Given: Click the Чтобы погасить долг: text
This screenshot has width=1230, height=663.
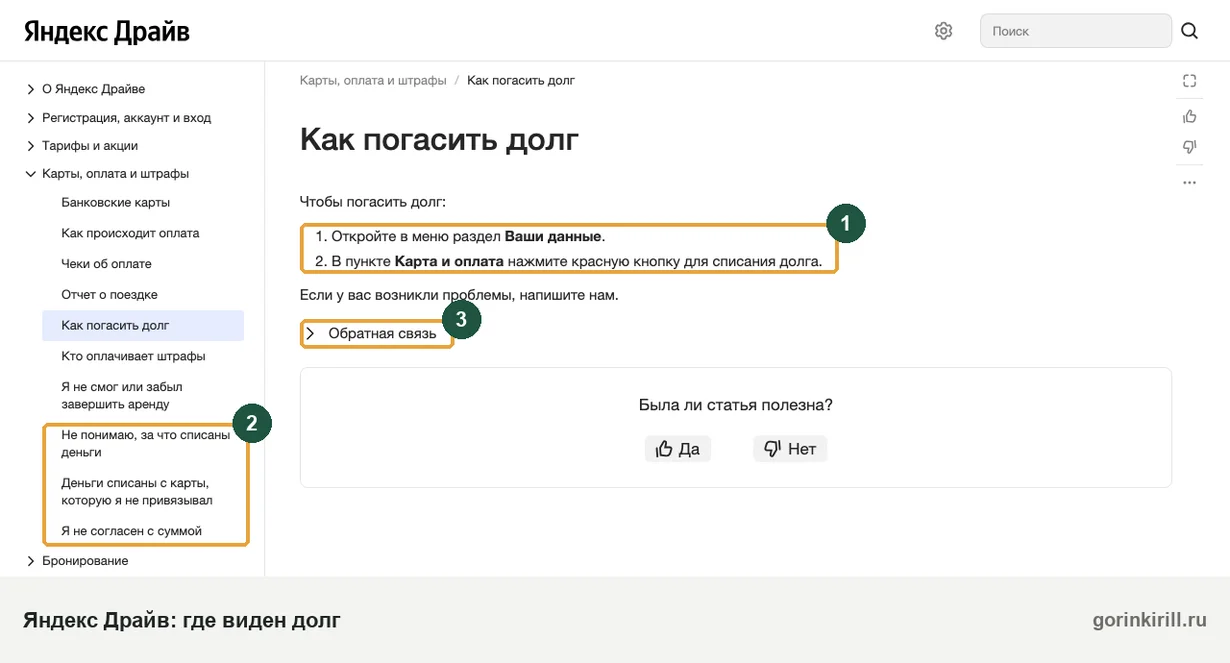Looking at the screenshot, I should [x=372, y=202].
